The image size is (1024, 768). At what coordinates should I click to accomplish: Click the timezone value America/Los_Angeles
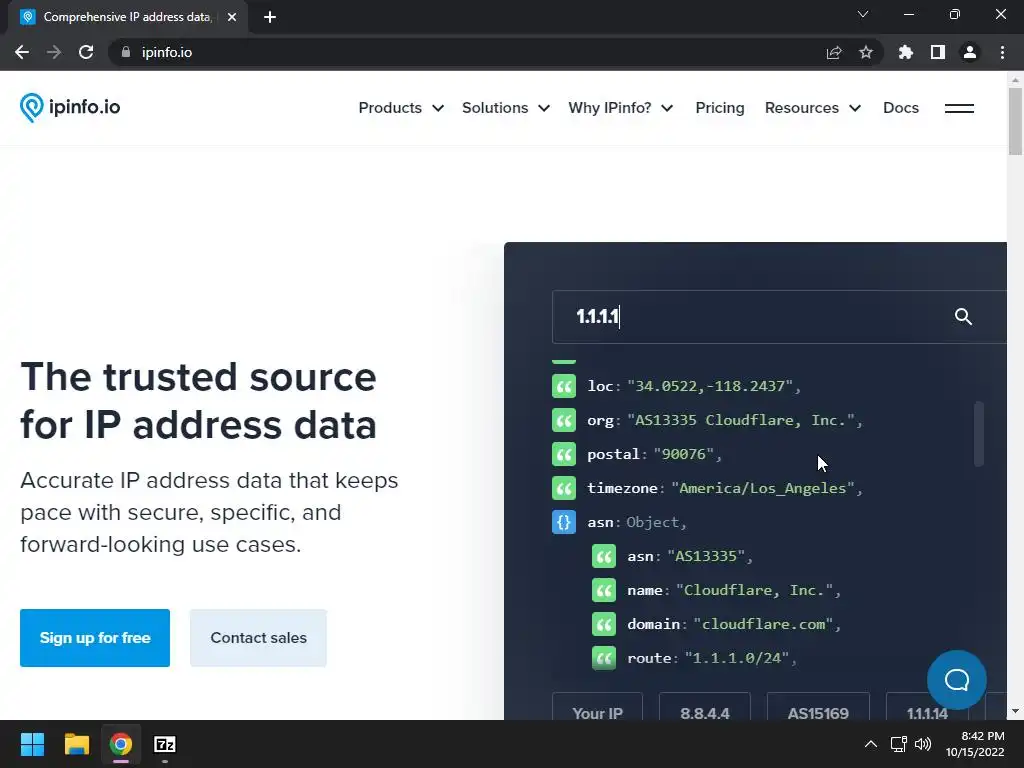(763, 488)
